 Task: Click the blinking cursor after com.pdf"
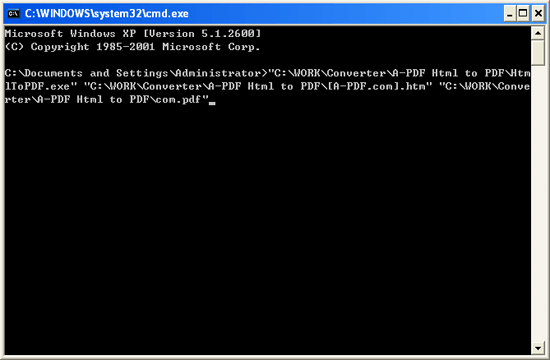212,103
